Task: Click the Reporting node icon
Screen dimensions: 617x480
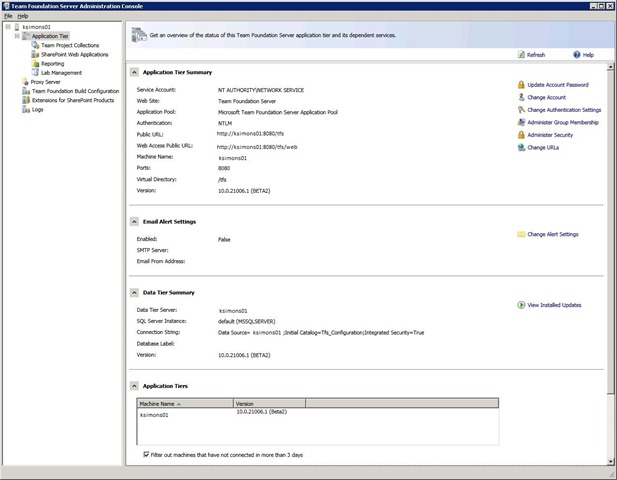Action: point(35,63)
